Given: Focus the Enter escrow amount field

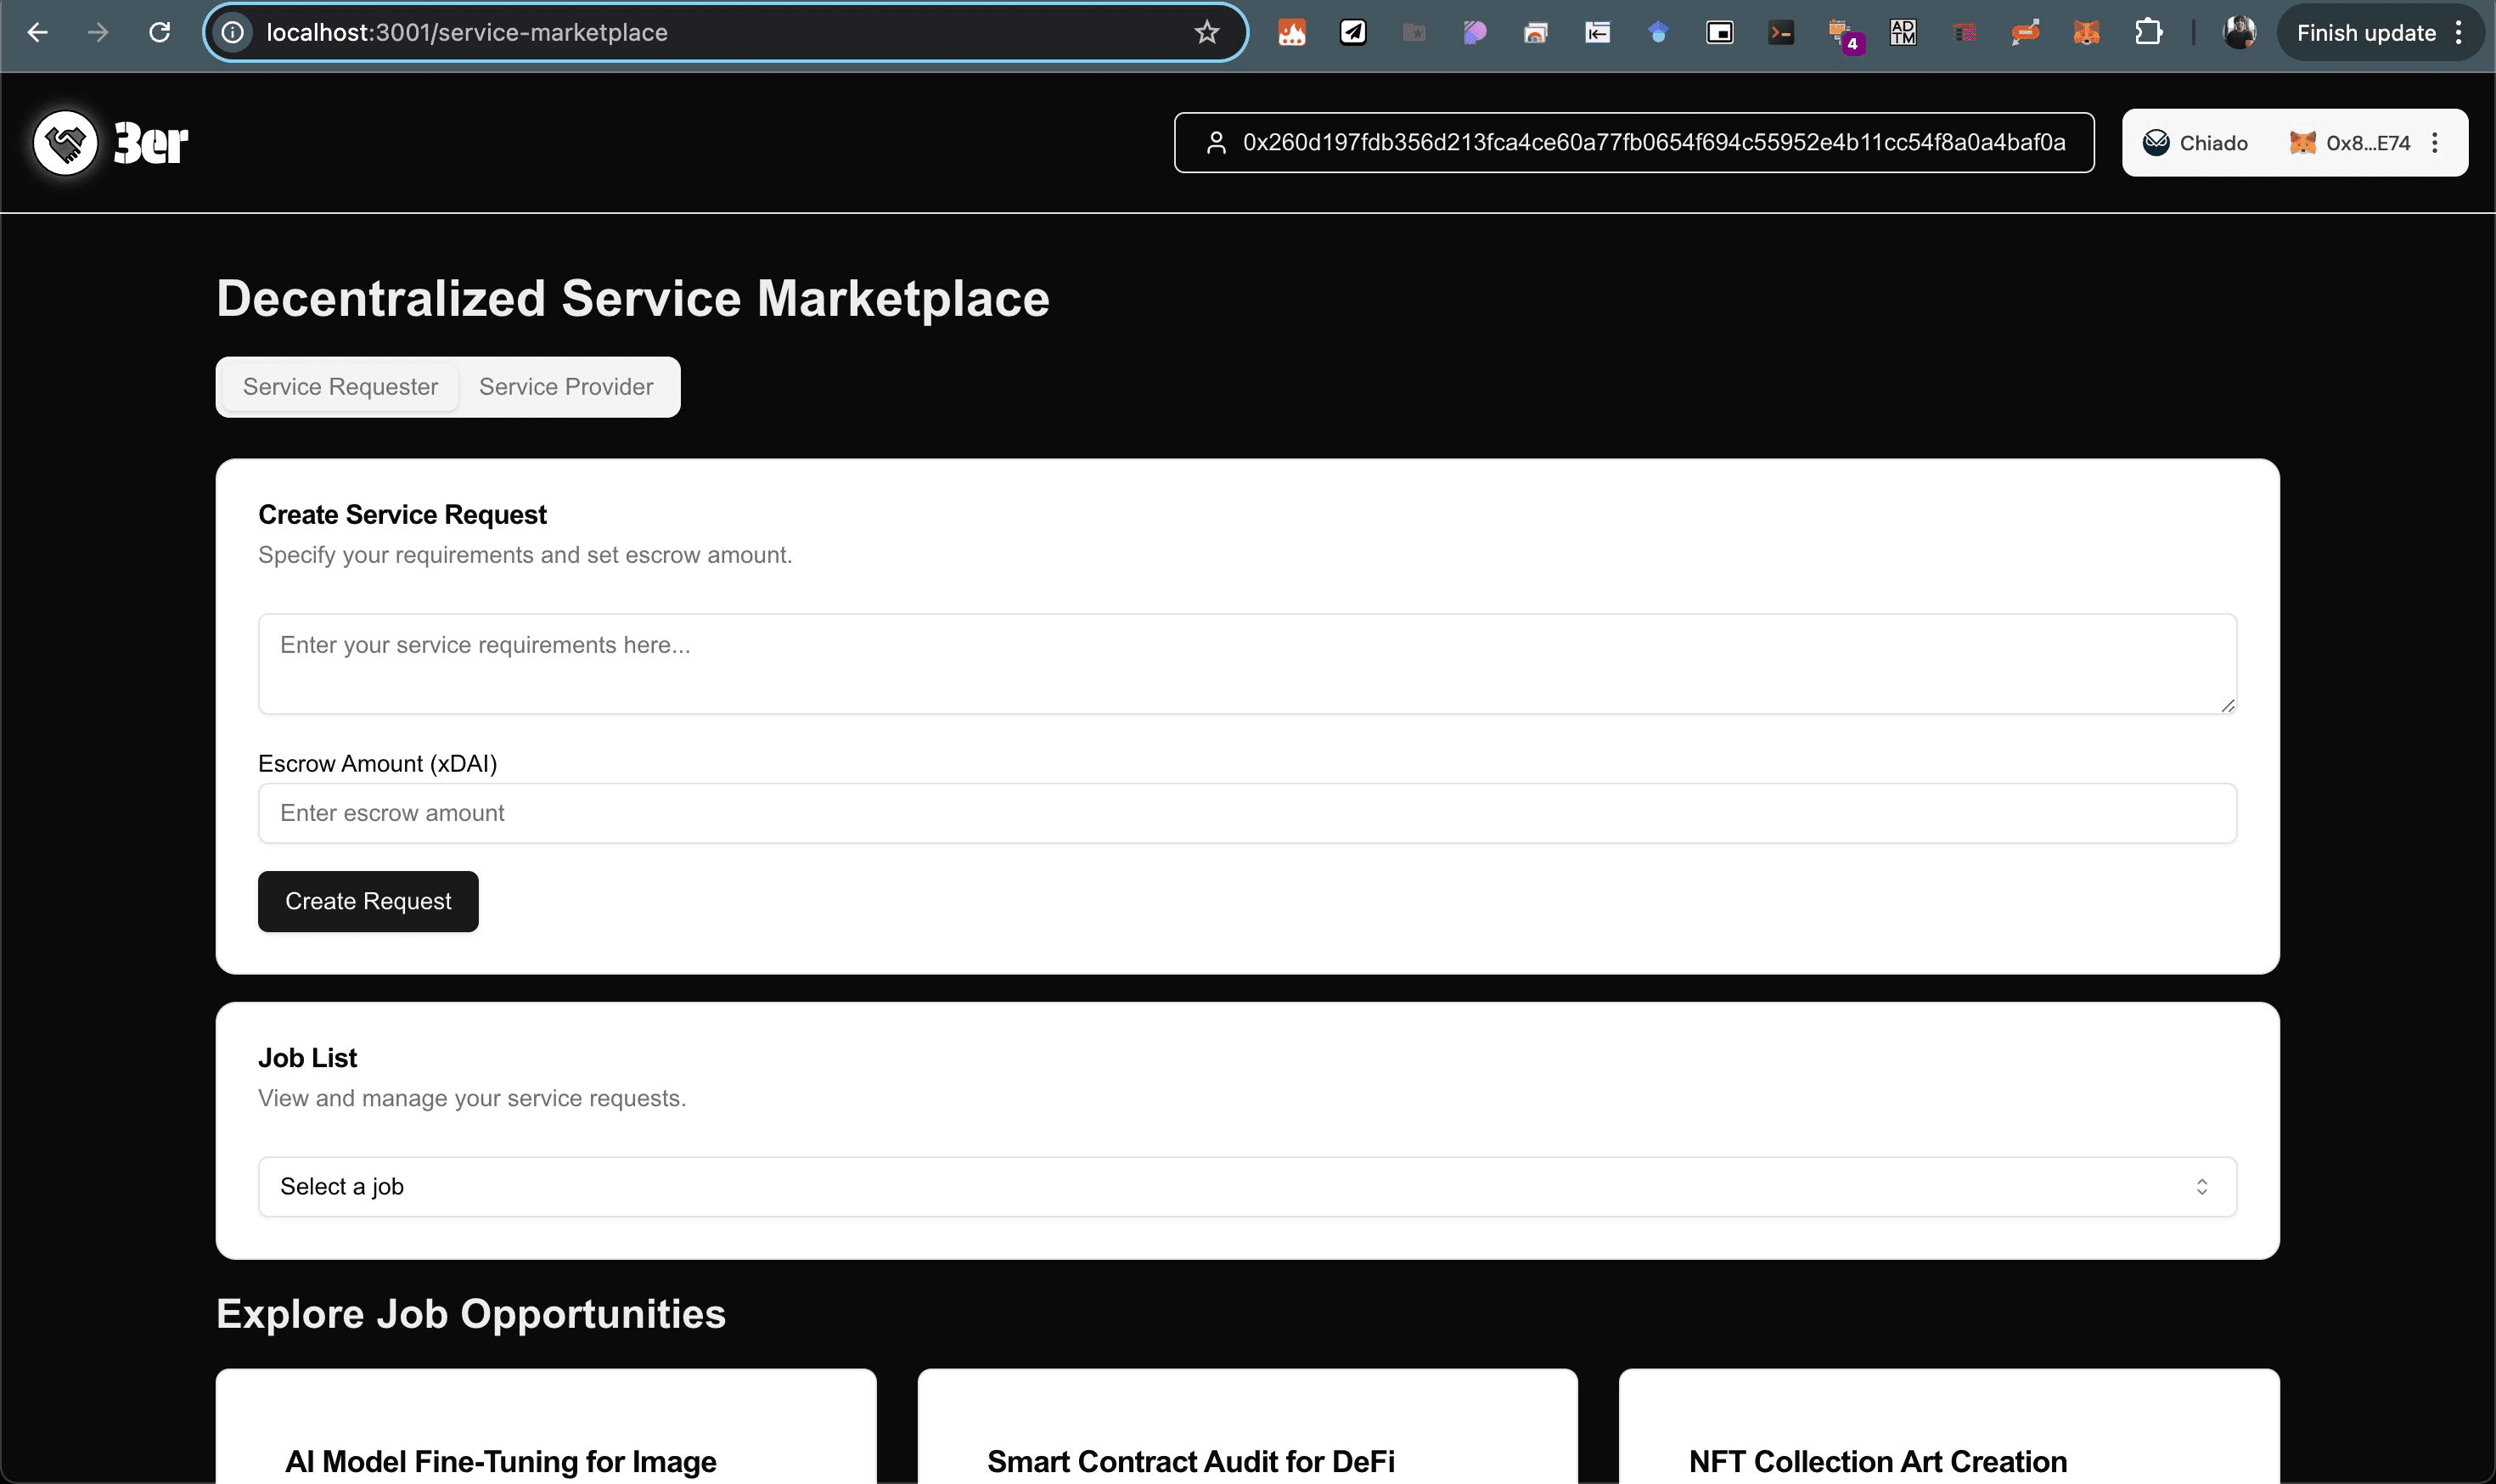Looking at the screenshot, I should pyautogui.click(x=1247, y=813).
